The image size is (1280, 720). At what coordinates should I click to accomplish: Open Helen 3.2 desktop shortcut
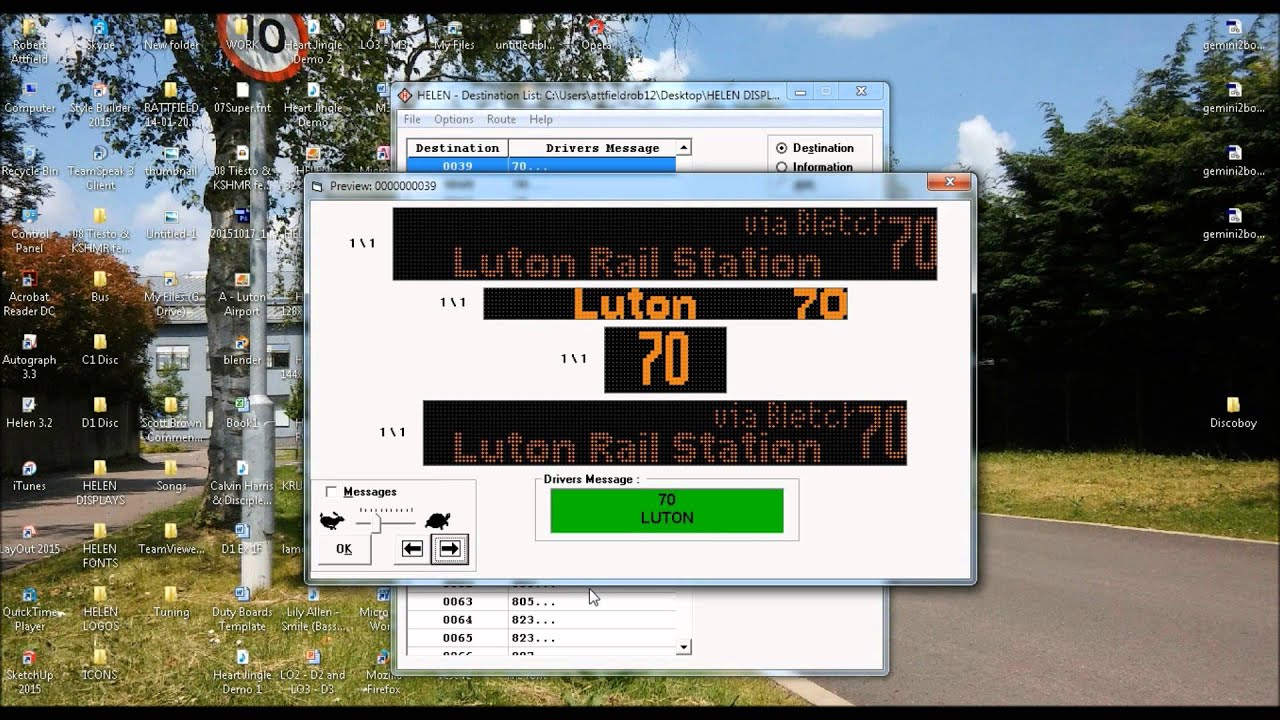click(x=29, y=412)
